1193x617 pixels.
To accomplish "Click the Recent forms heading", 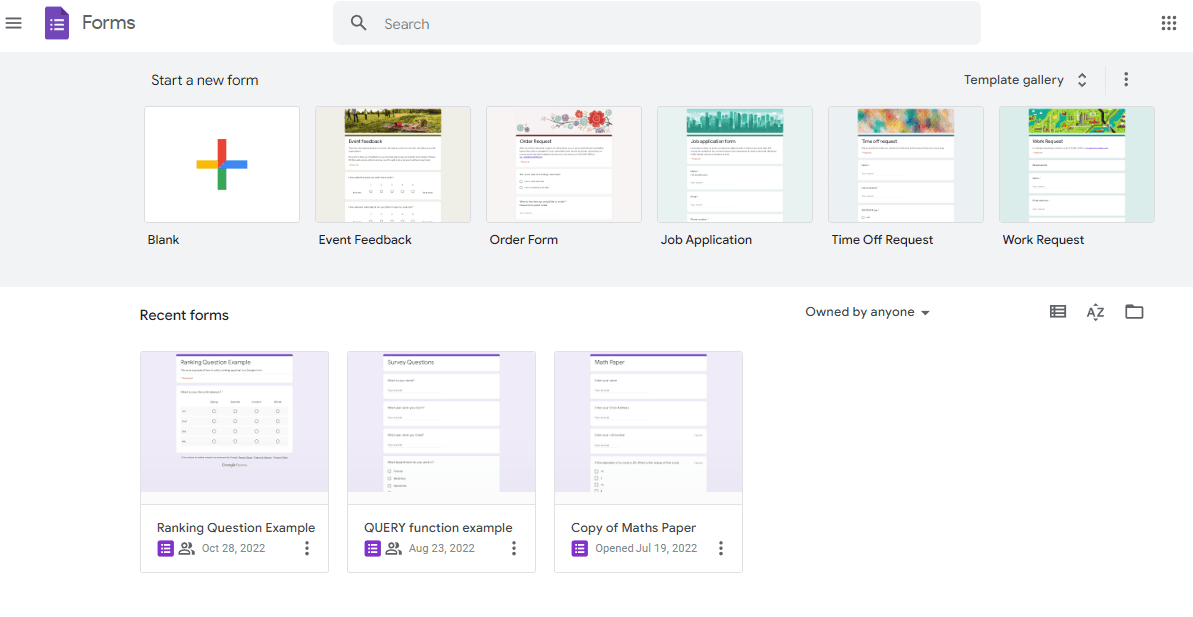I will 184,315.
